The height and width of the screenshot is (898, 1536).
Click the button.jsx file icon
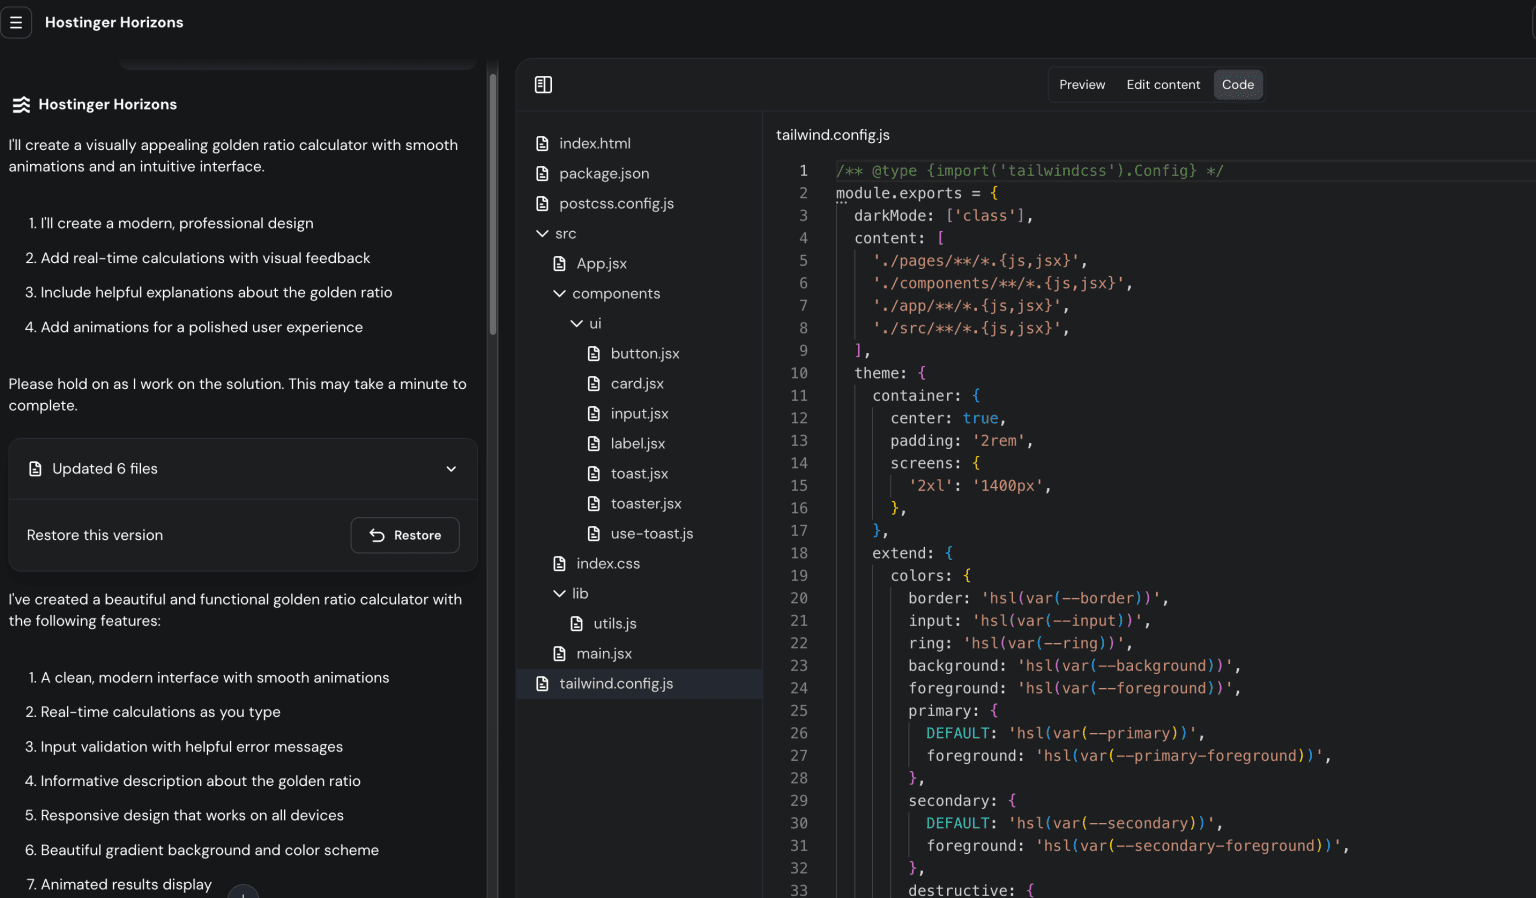(x=594, y=354)
